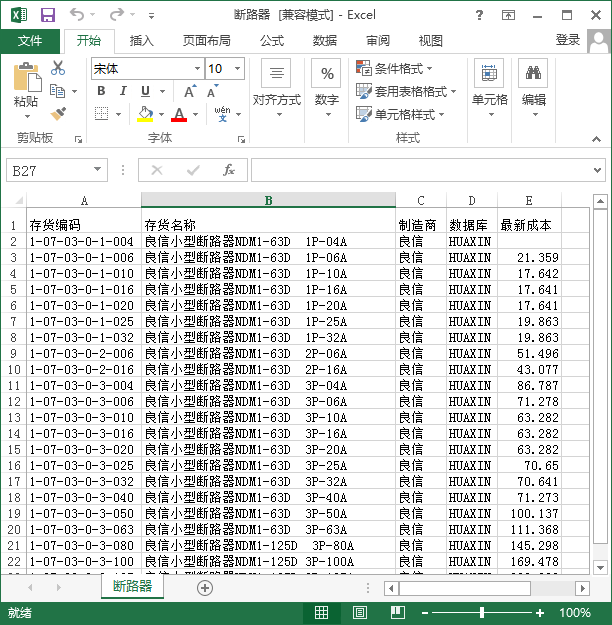Switch to Normal view icon
The height and width of the screenshot is (625, 612).
point(321,613)
